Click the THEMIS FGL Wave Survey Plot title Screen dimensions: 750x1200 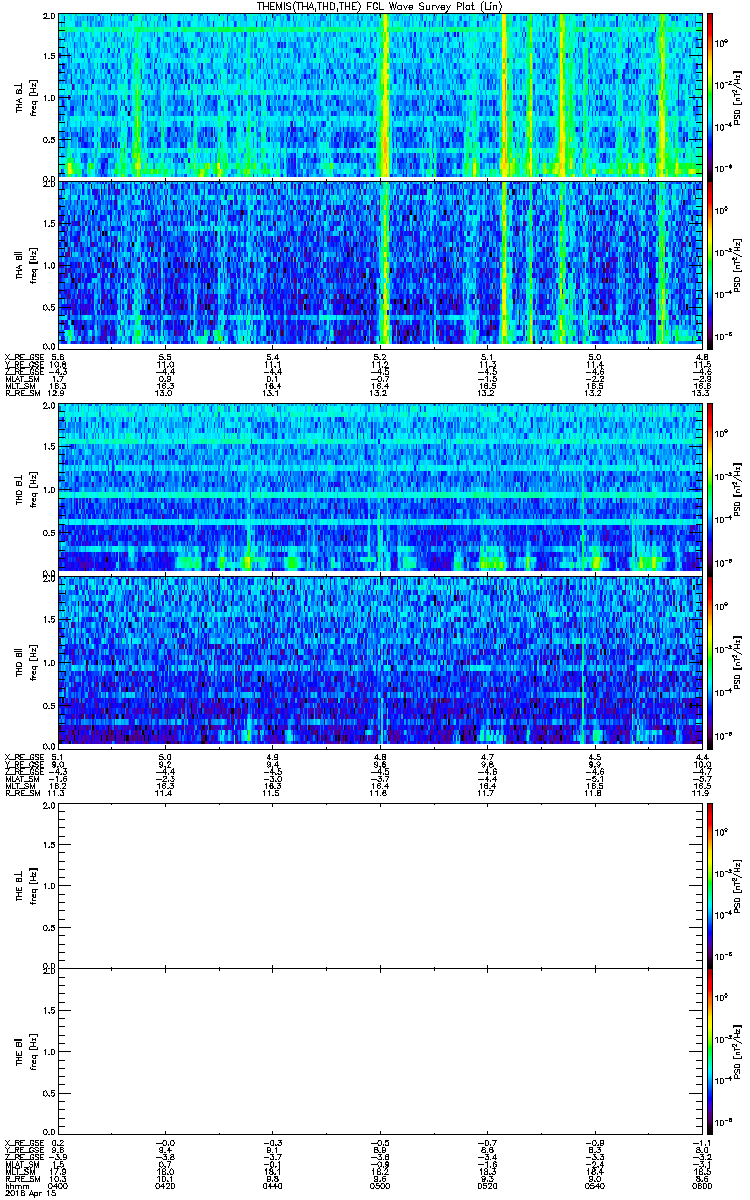[382, 6]
